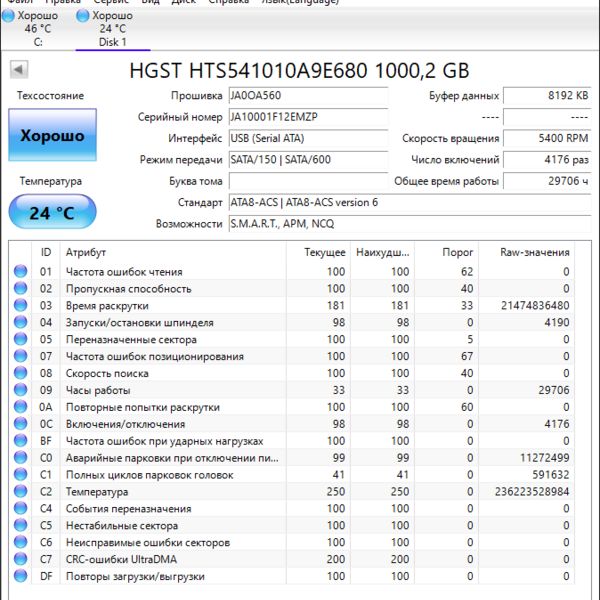Viewport: 600px width, 600px height.
Task: Click the previous disk arrow button
Action: point(19,70)
